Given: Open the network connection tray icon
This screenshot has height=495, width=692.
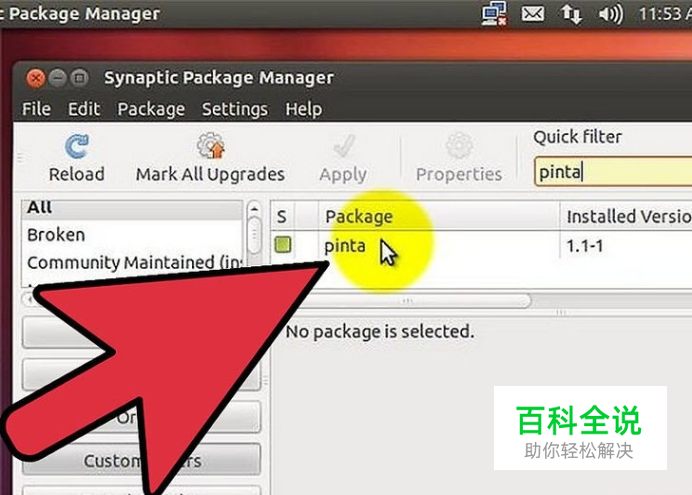Looking at the screenshot, I should (x=494, y=14).
